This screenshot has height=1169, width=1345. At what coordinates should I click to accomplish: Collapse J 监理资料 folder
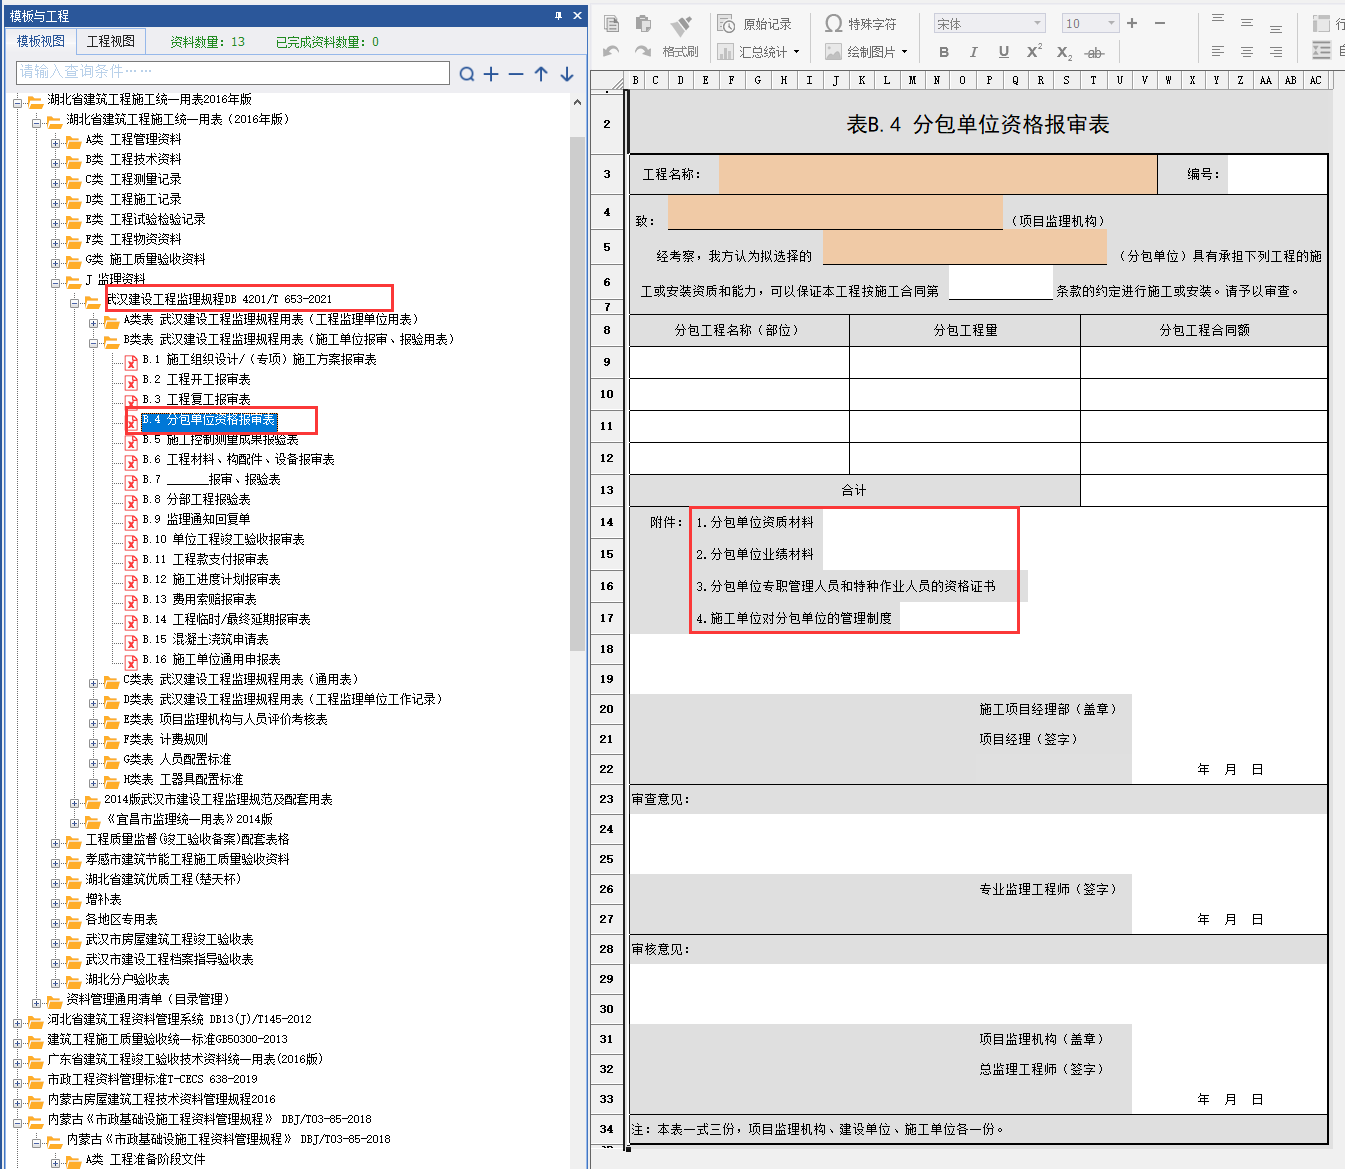[x=56, y=281]
